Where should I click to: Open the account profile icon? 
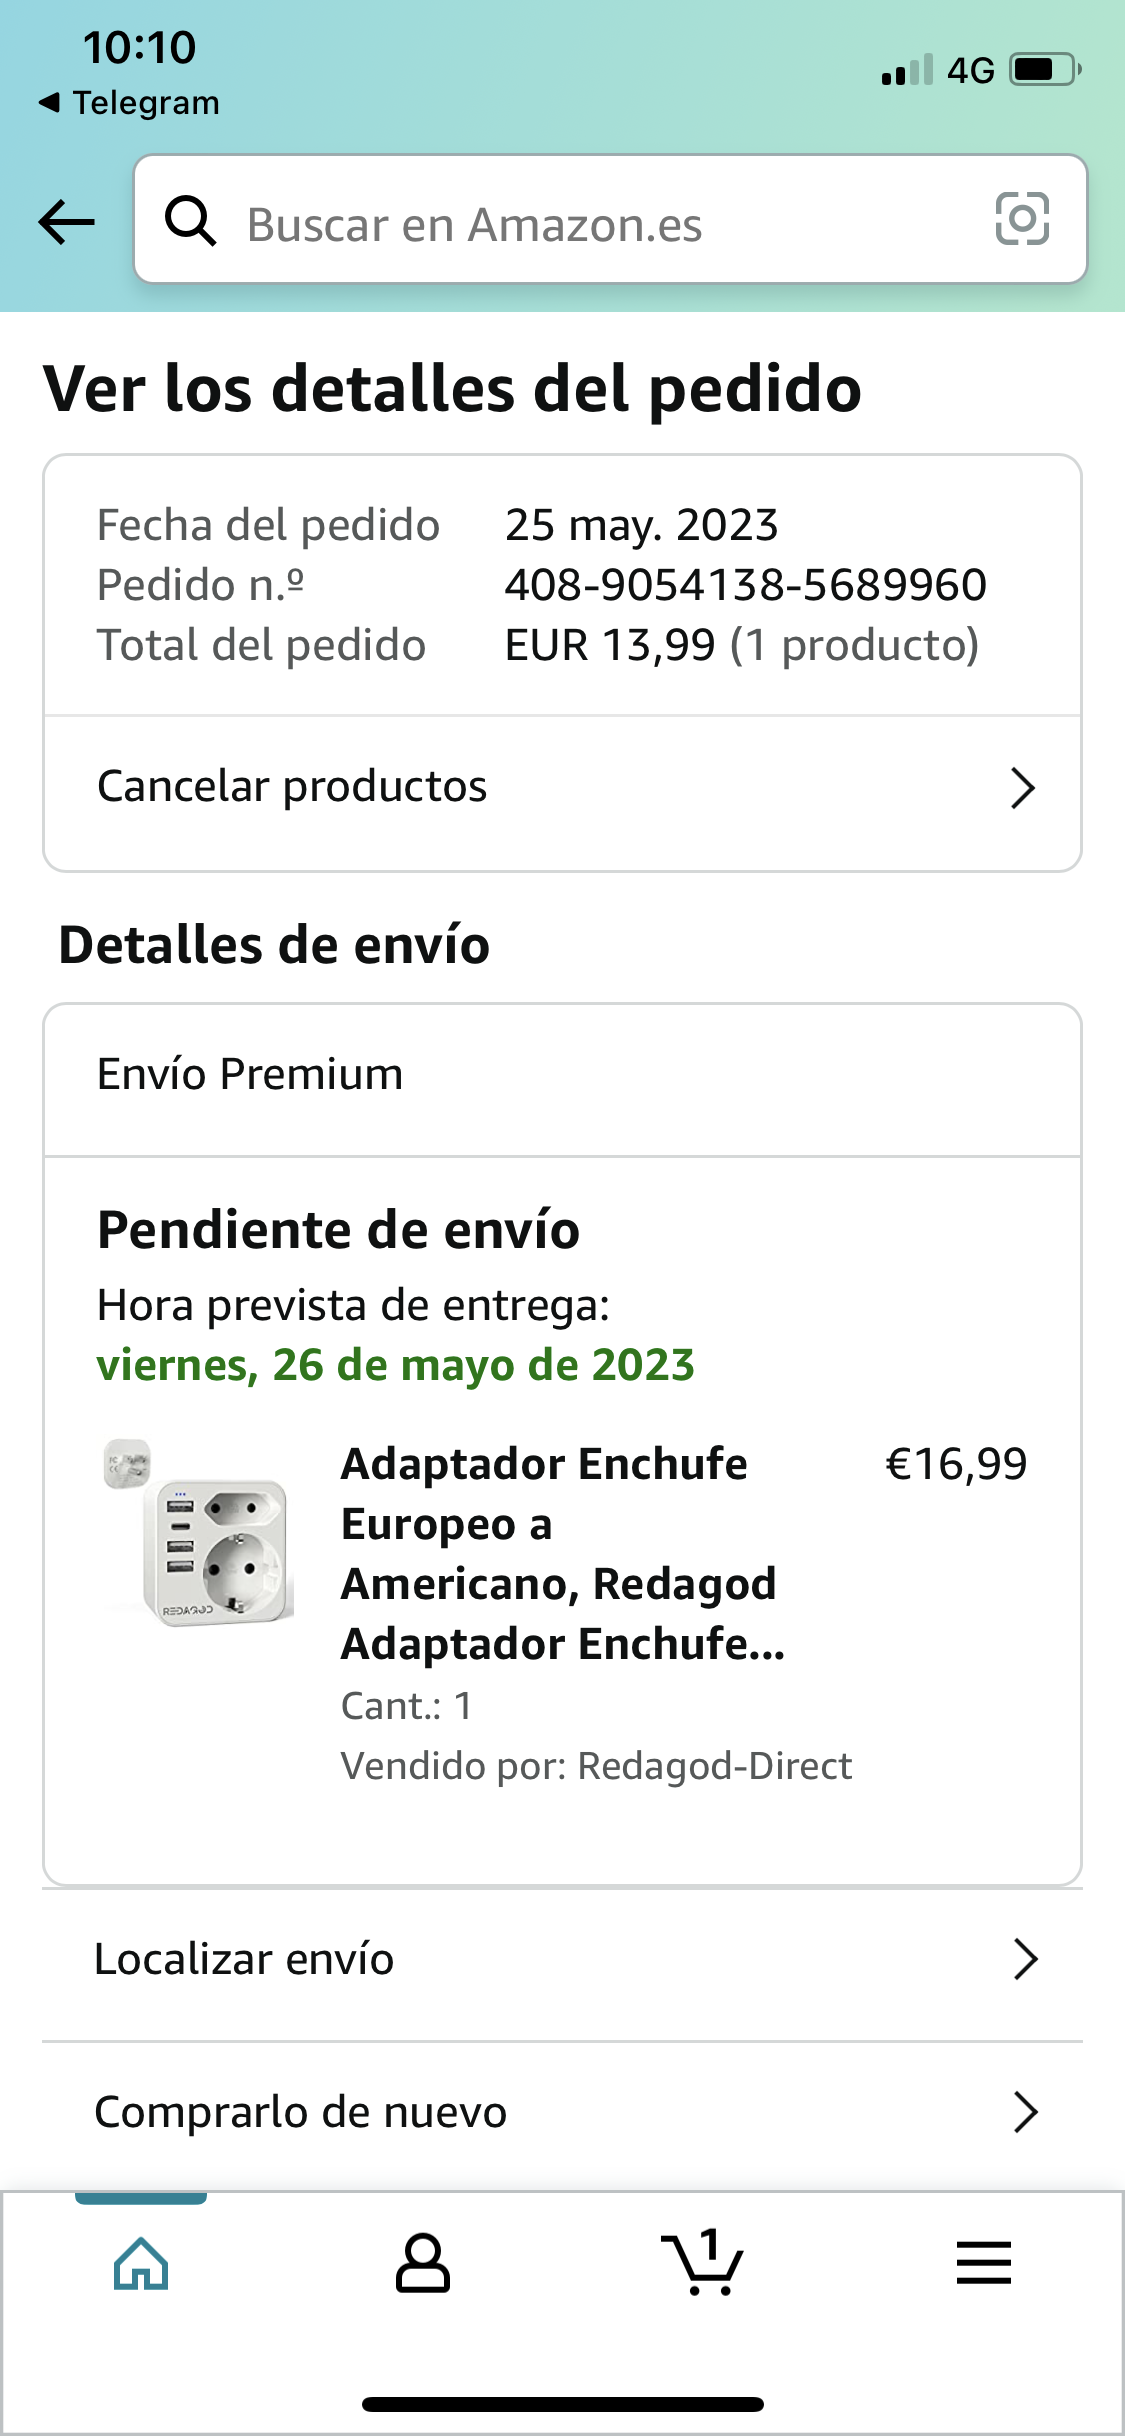(x=422, y=2264)
